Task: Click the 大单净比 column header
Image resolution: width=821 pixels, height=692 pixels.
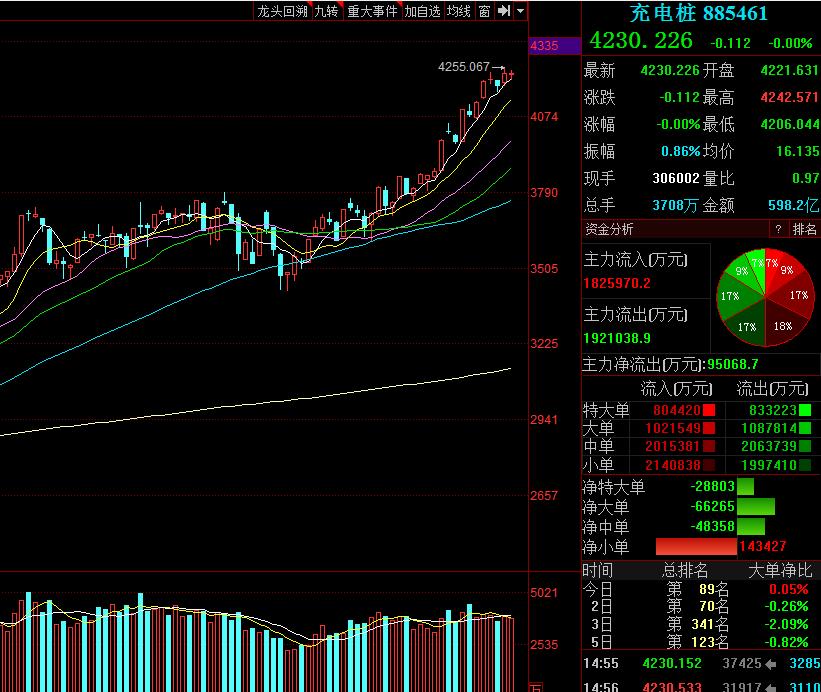Action: click(x=780, y=571)
